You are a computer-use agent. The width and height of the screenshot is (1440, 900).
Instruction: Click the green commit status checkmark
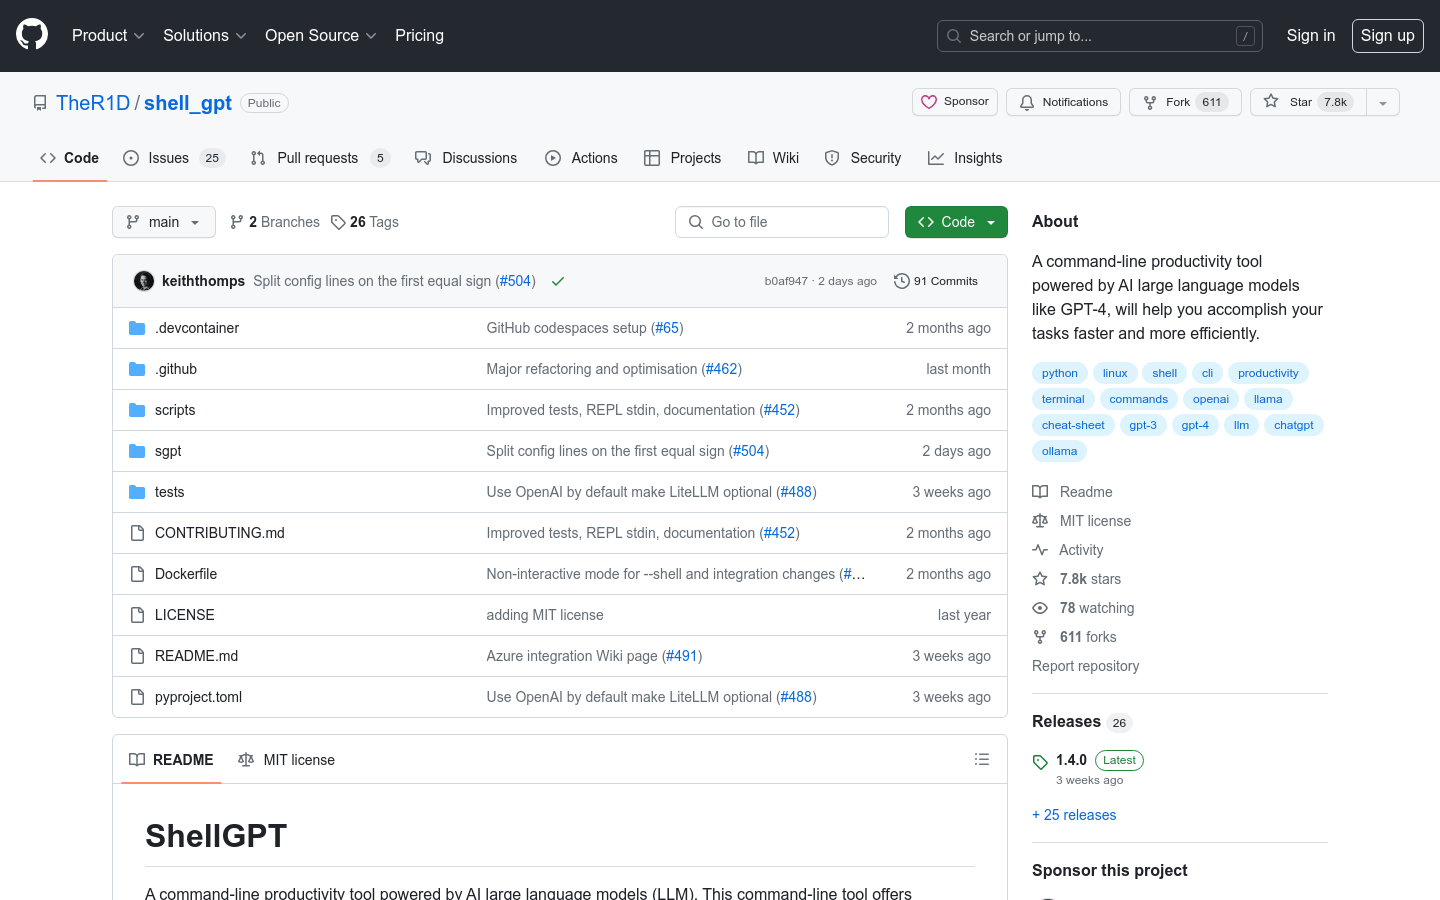(x=558, y=281)
